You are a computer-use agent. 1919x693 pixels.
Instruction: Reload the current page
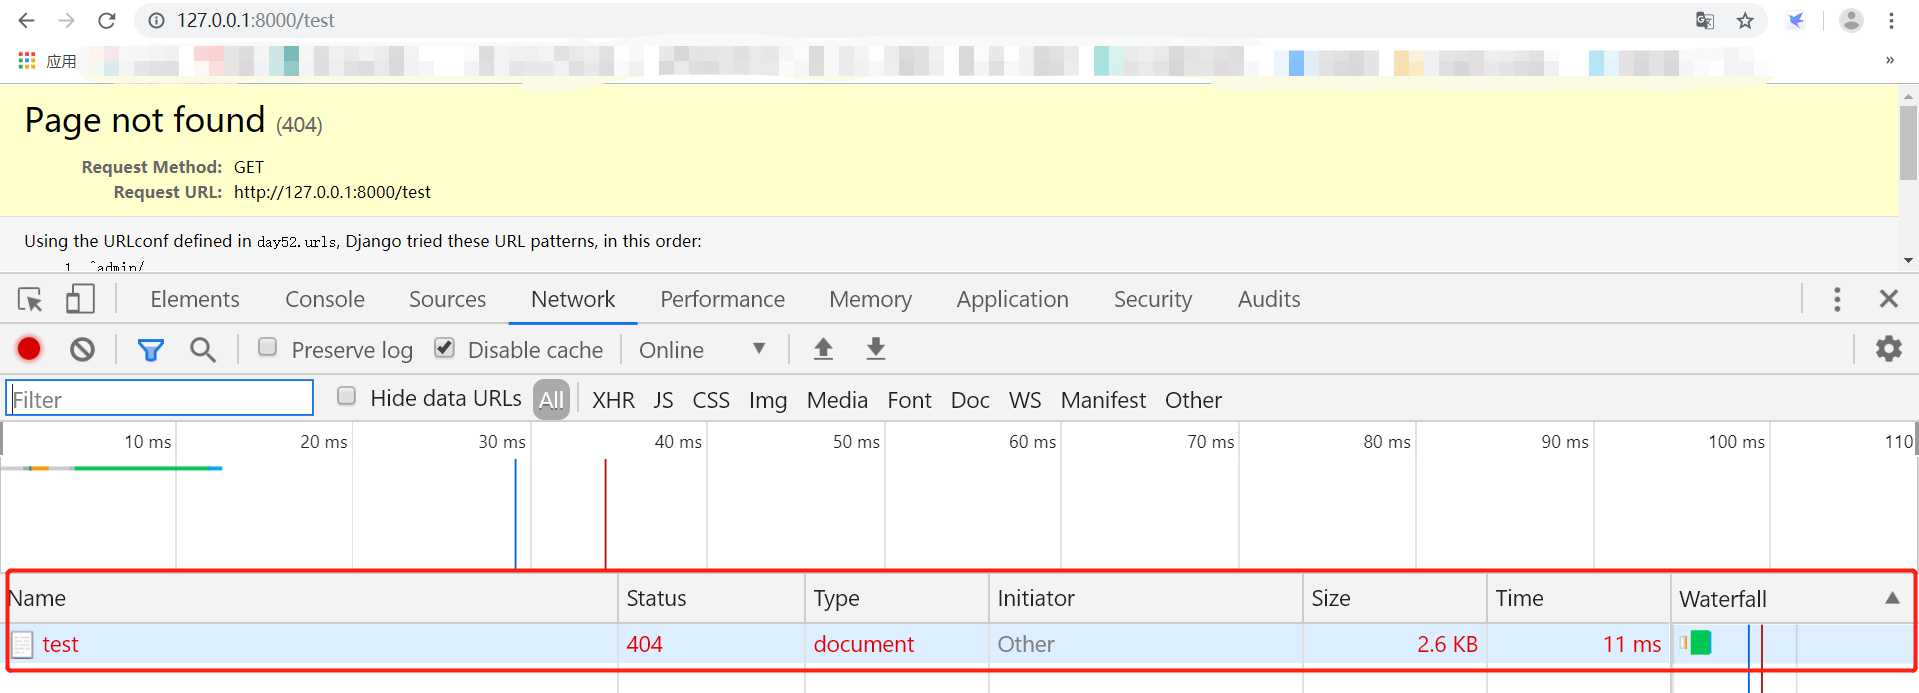(x=107, y=20)
